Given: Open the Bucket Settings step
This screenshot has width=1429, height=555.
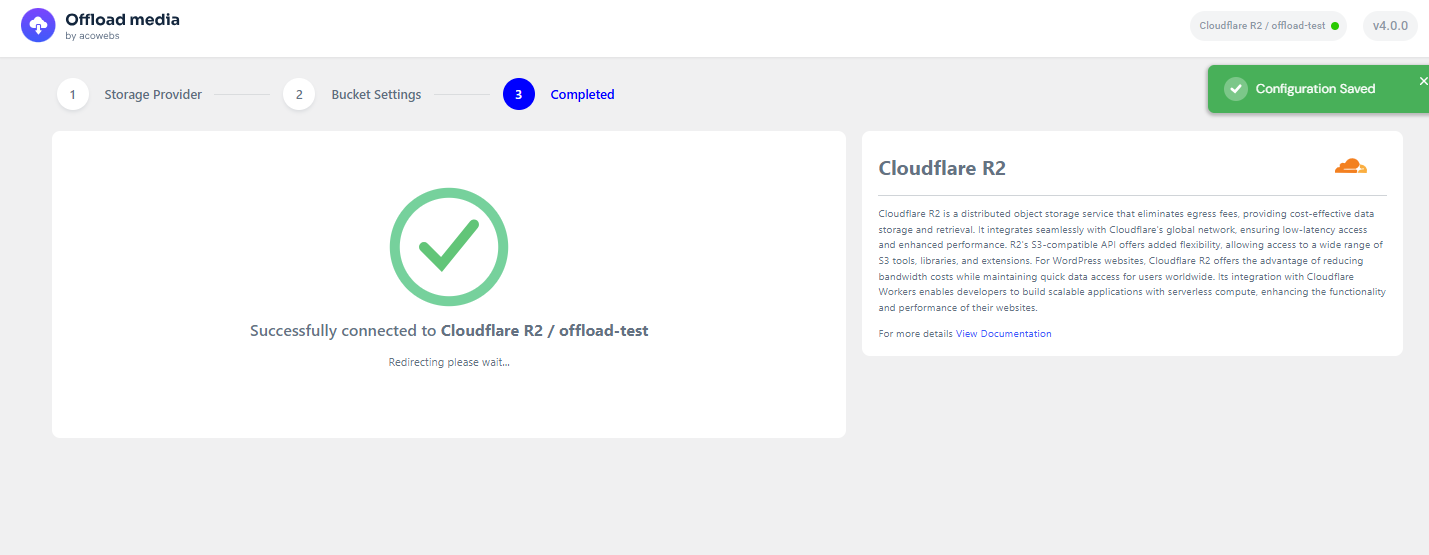Looking at the screenshot, I should [376, 95].
